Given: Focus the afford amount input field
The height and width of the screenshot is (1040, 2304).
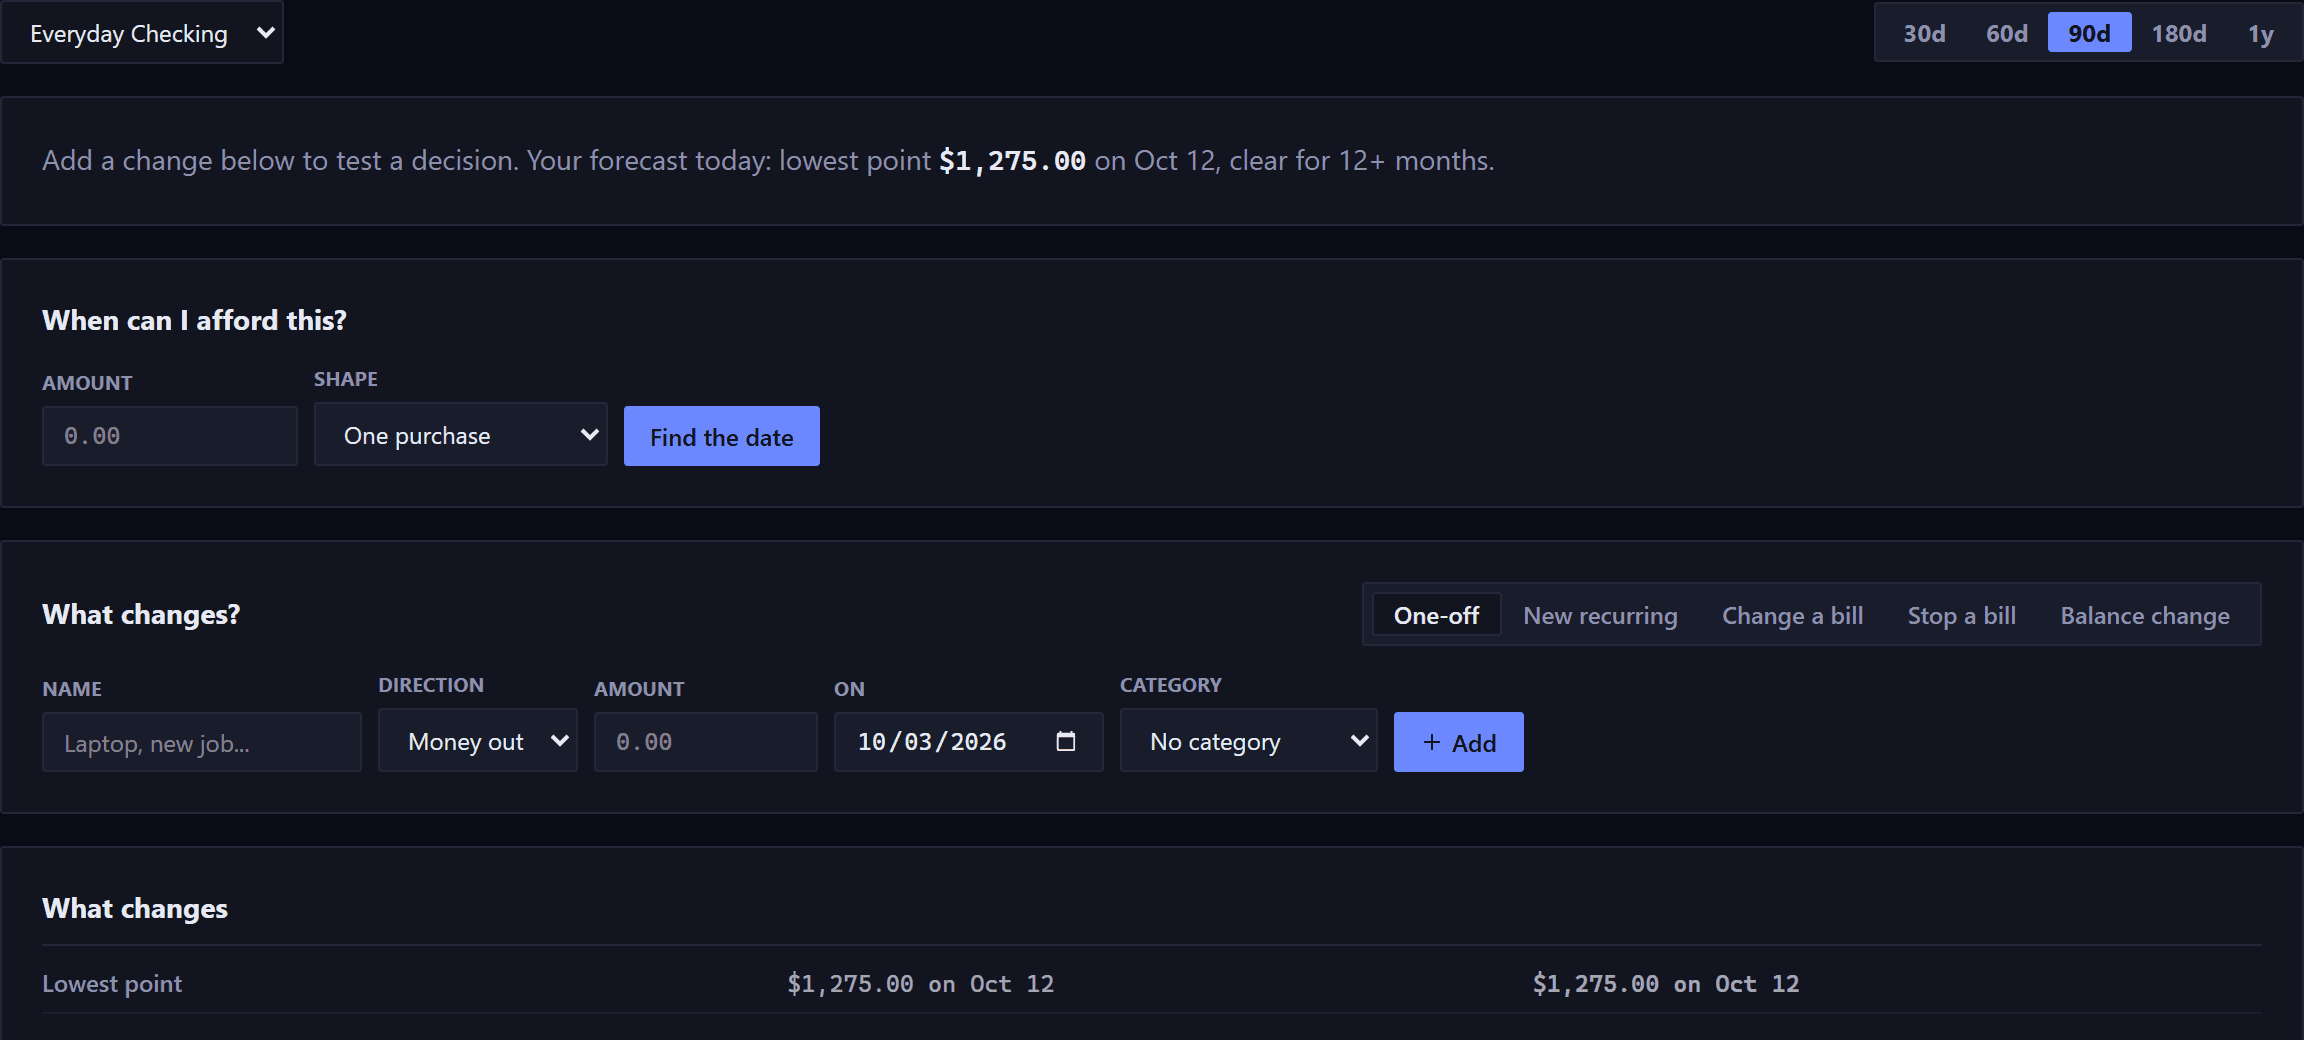Looking at the screenshot, I should (x=170, y=436).
